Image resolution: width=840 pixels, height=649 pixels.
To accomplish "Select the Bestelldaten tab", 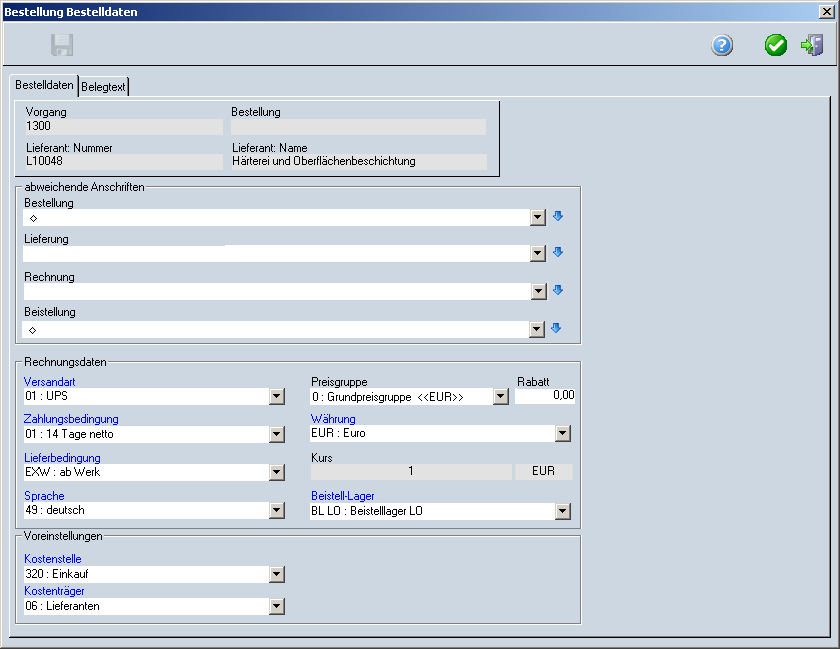I will pos(44,86).
